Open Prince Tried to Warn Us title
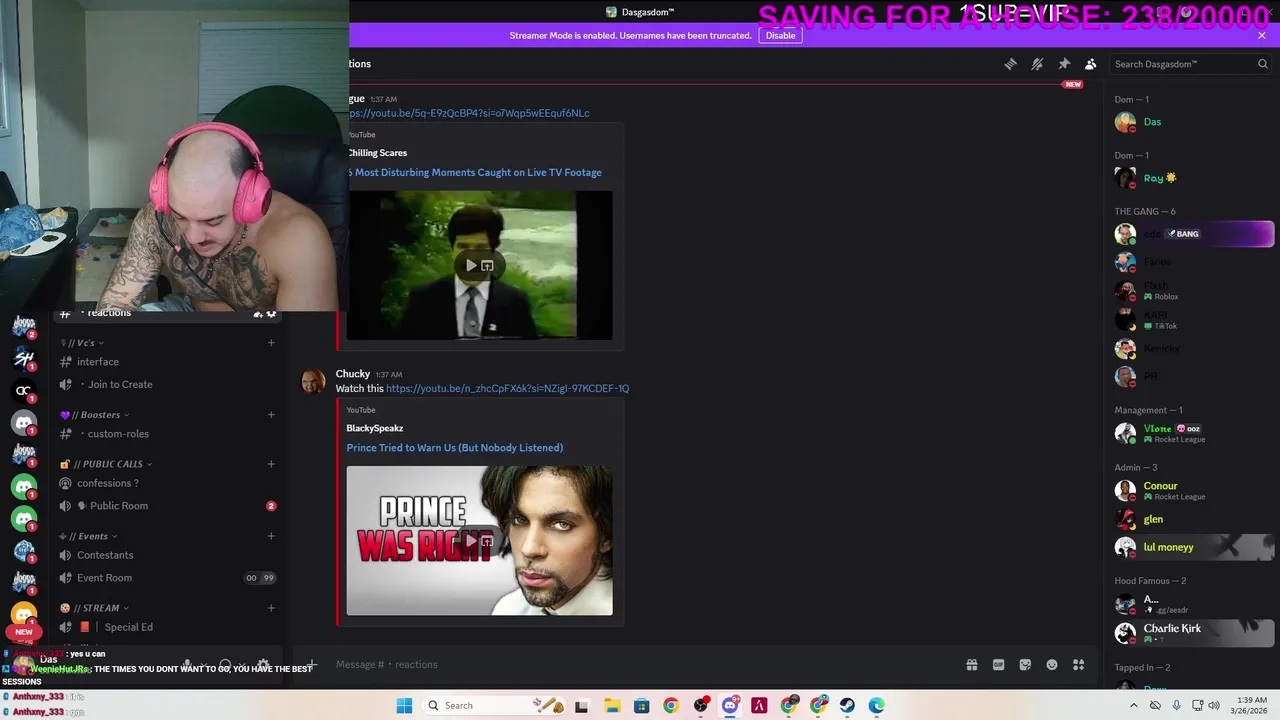Image resolution: width=1280 pixels, height=720 pixels. (455, 448)
